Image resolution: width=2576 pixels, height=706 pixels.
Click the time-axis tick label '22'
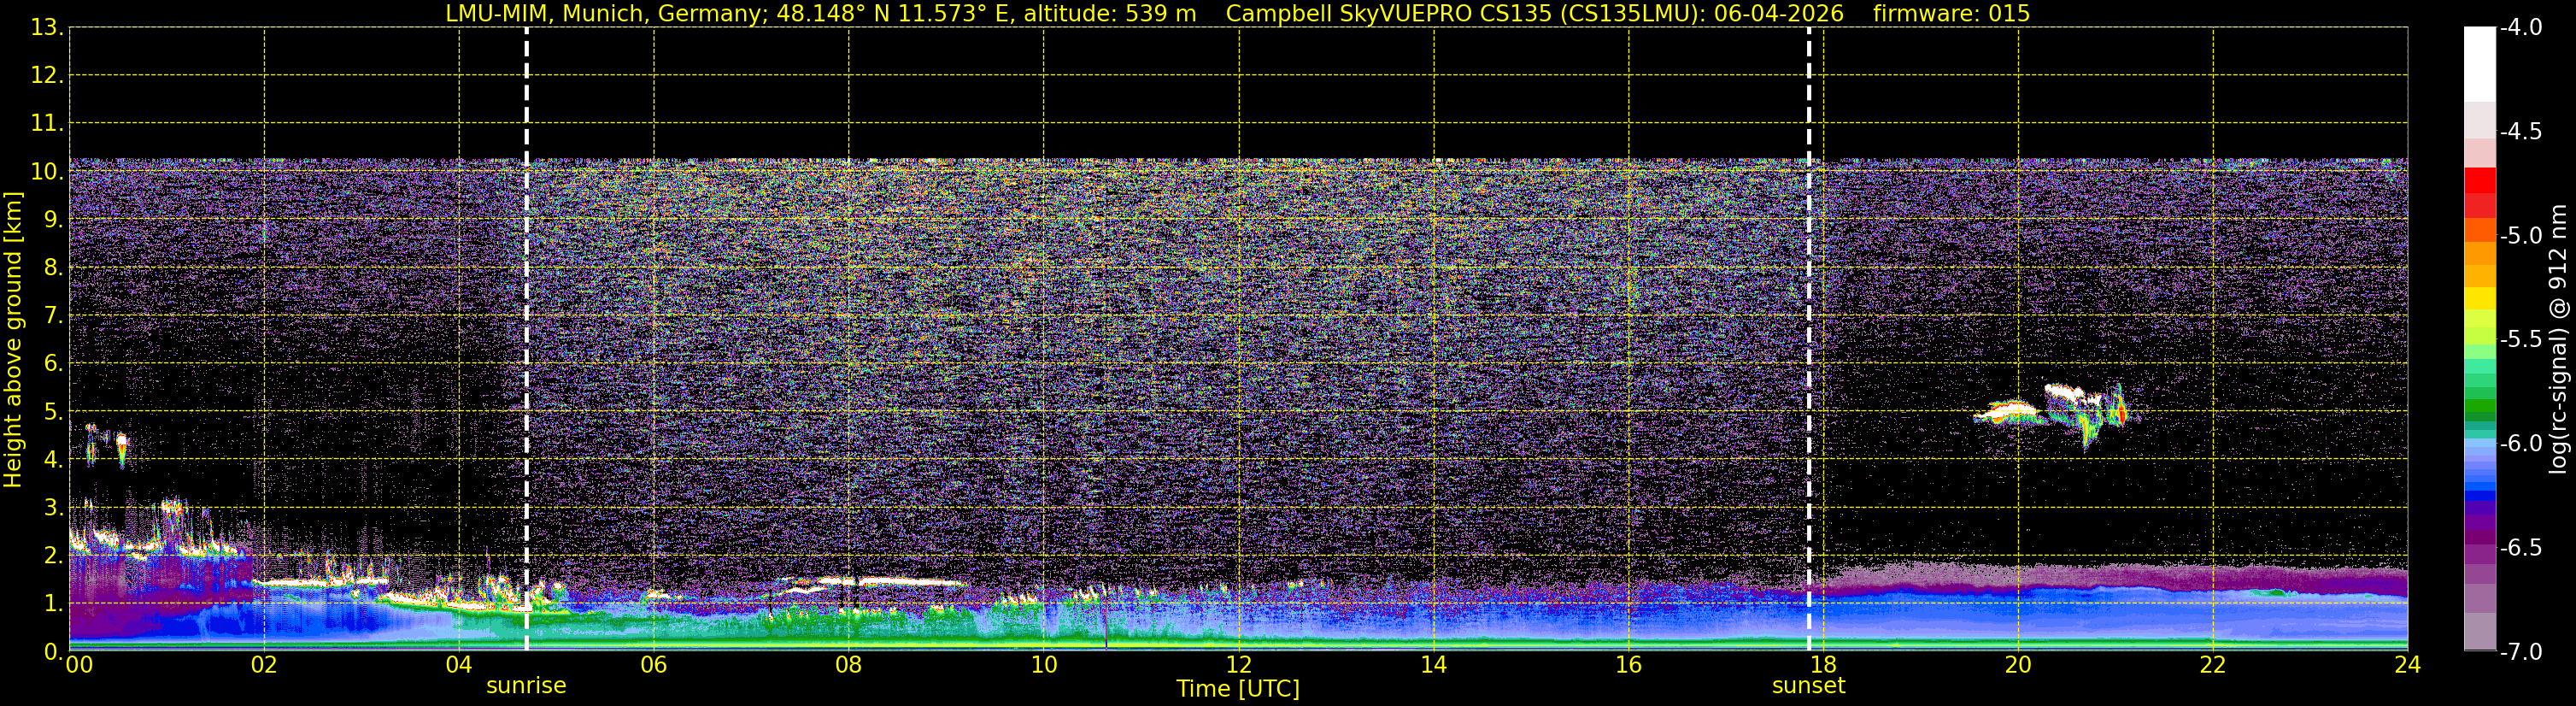2213,665
